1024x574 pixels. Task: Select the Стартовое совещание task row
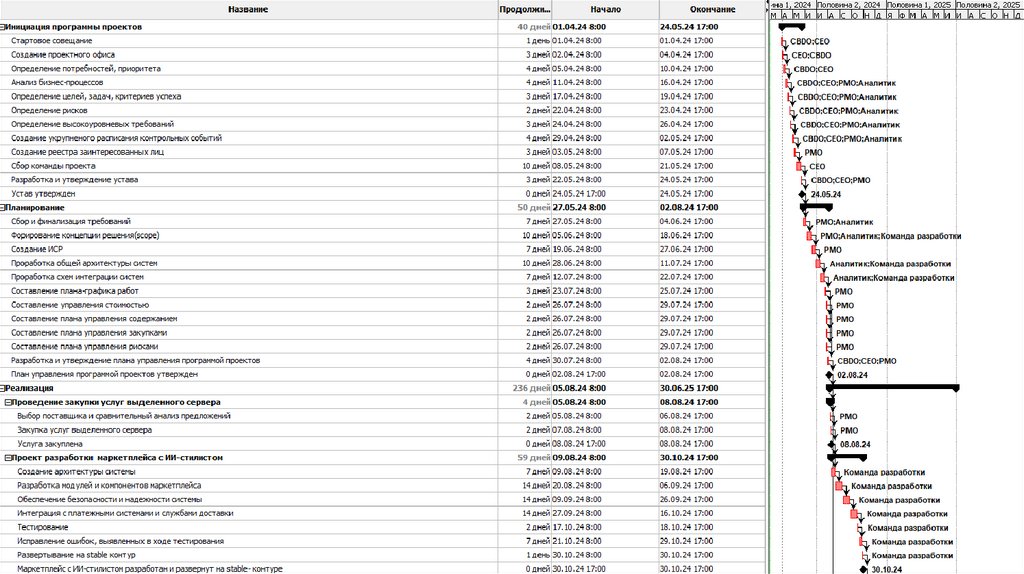[x=52, y=40]
